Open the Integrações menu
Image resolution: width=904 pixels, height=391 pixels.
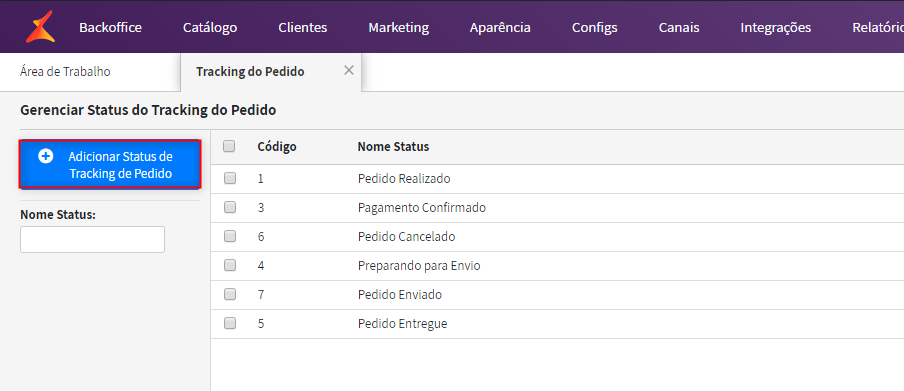(x=775, y=27)
